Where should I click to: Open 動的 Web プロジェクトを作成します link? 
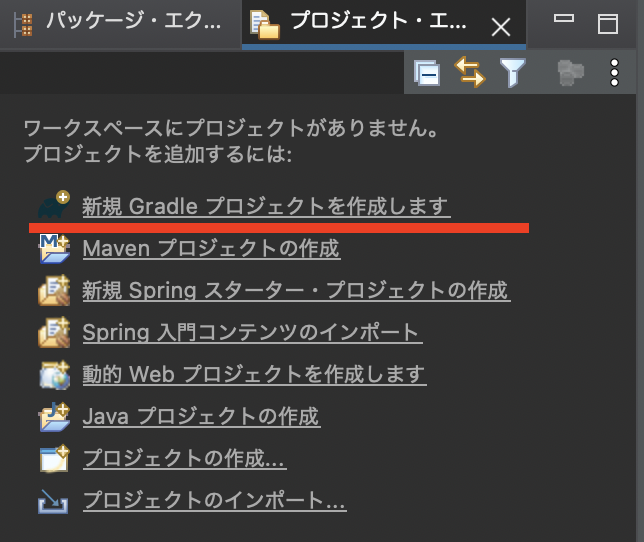click(x=254, y=374)
